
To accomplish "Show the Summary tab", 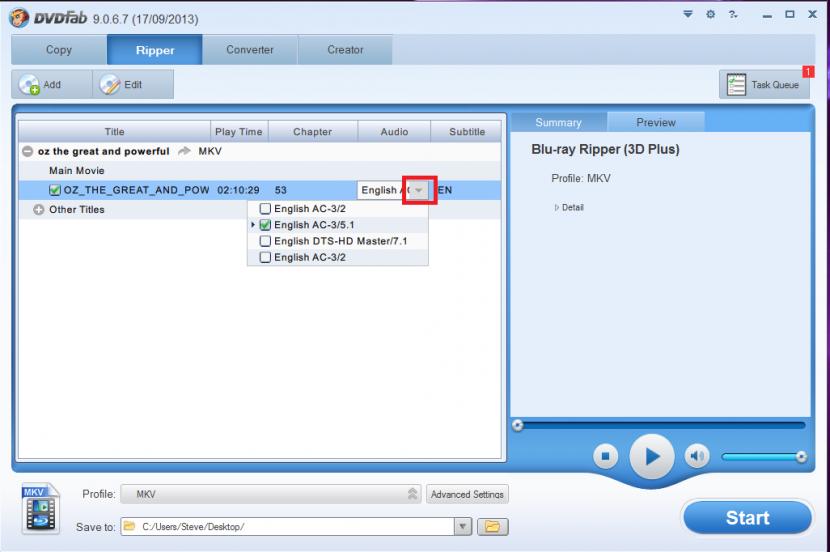I will tap(558, 123).
